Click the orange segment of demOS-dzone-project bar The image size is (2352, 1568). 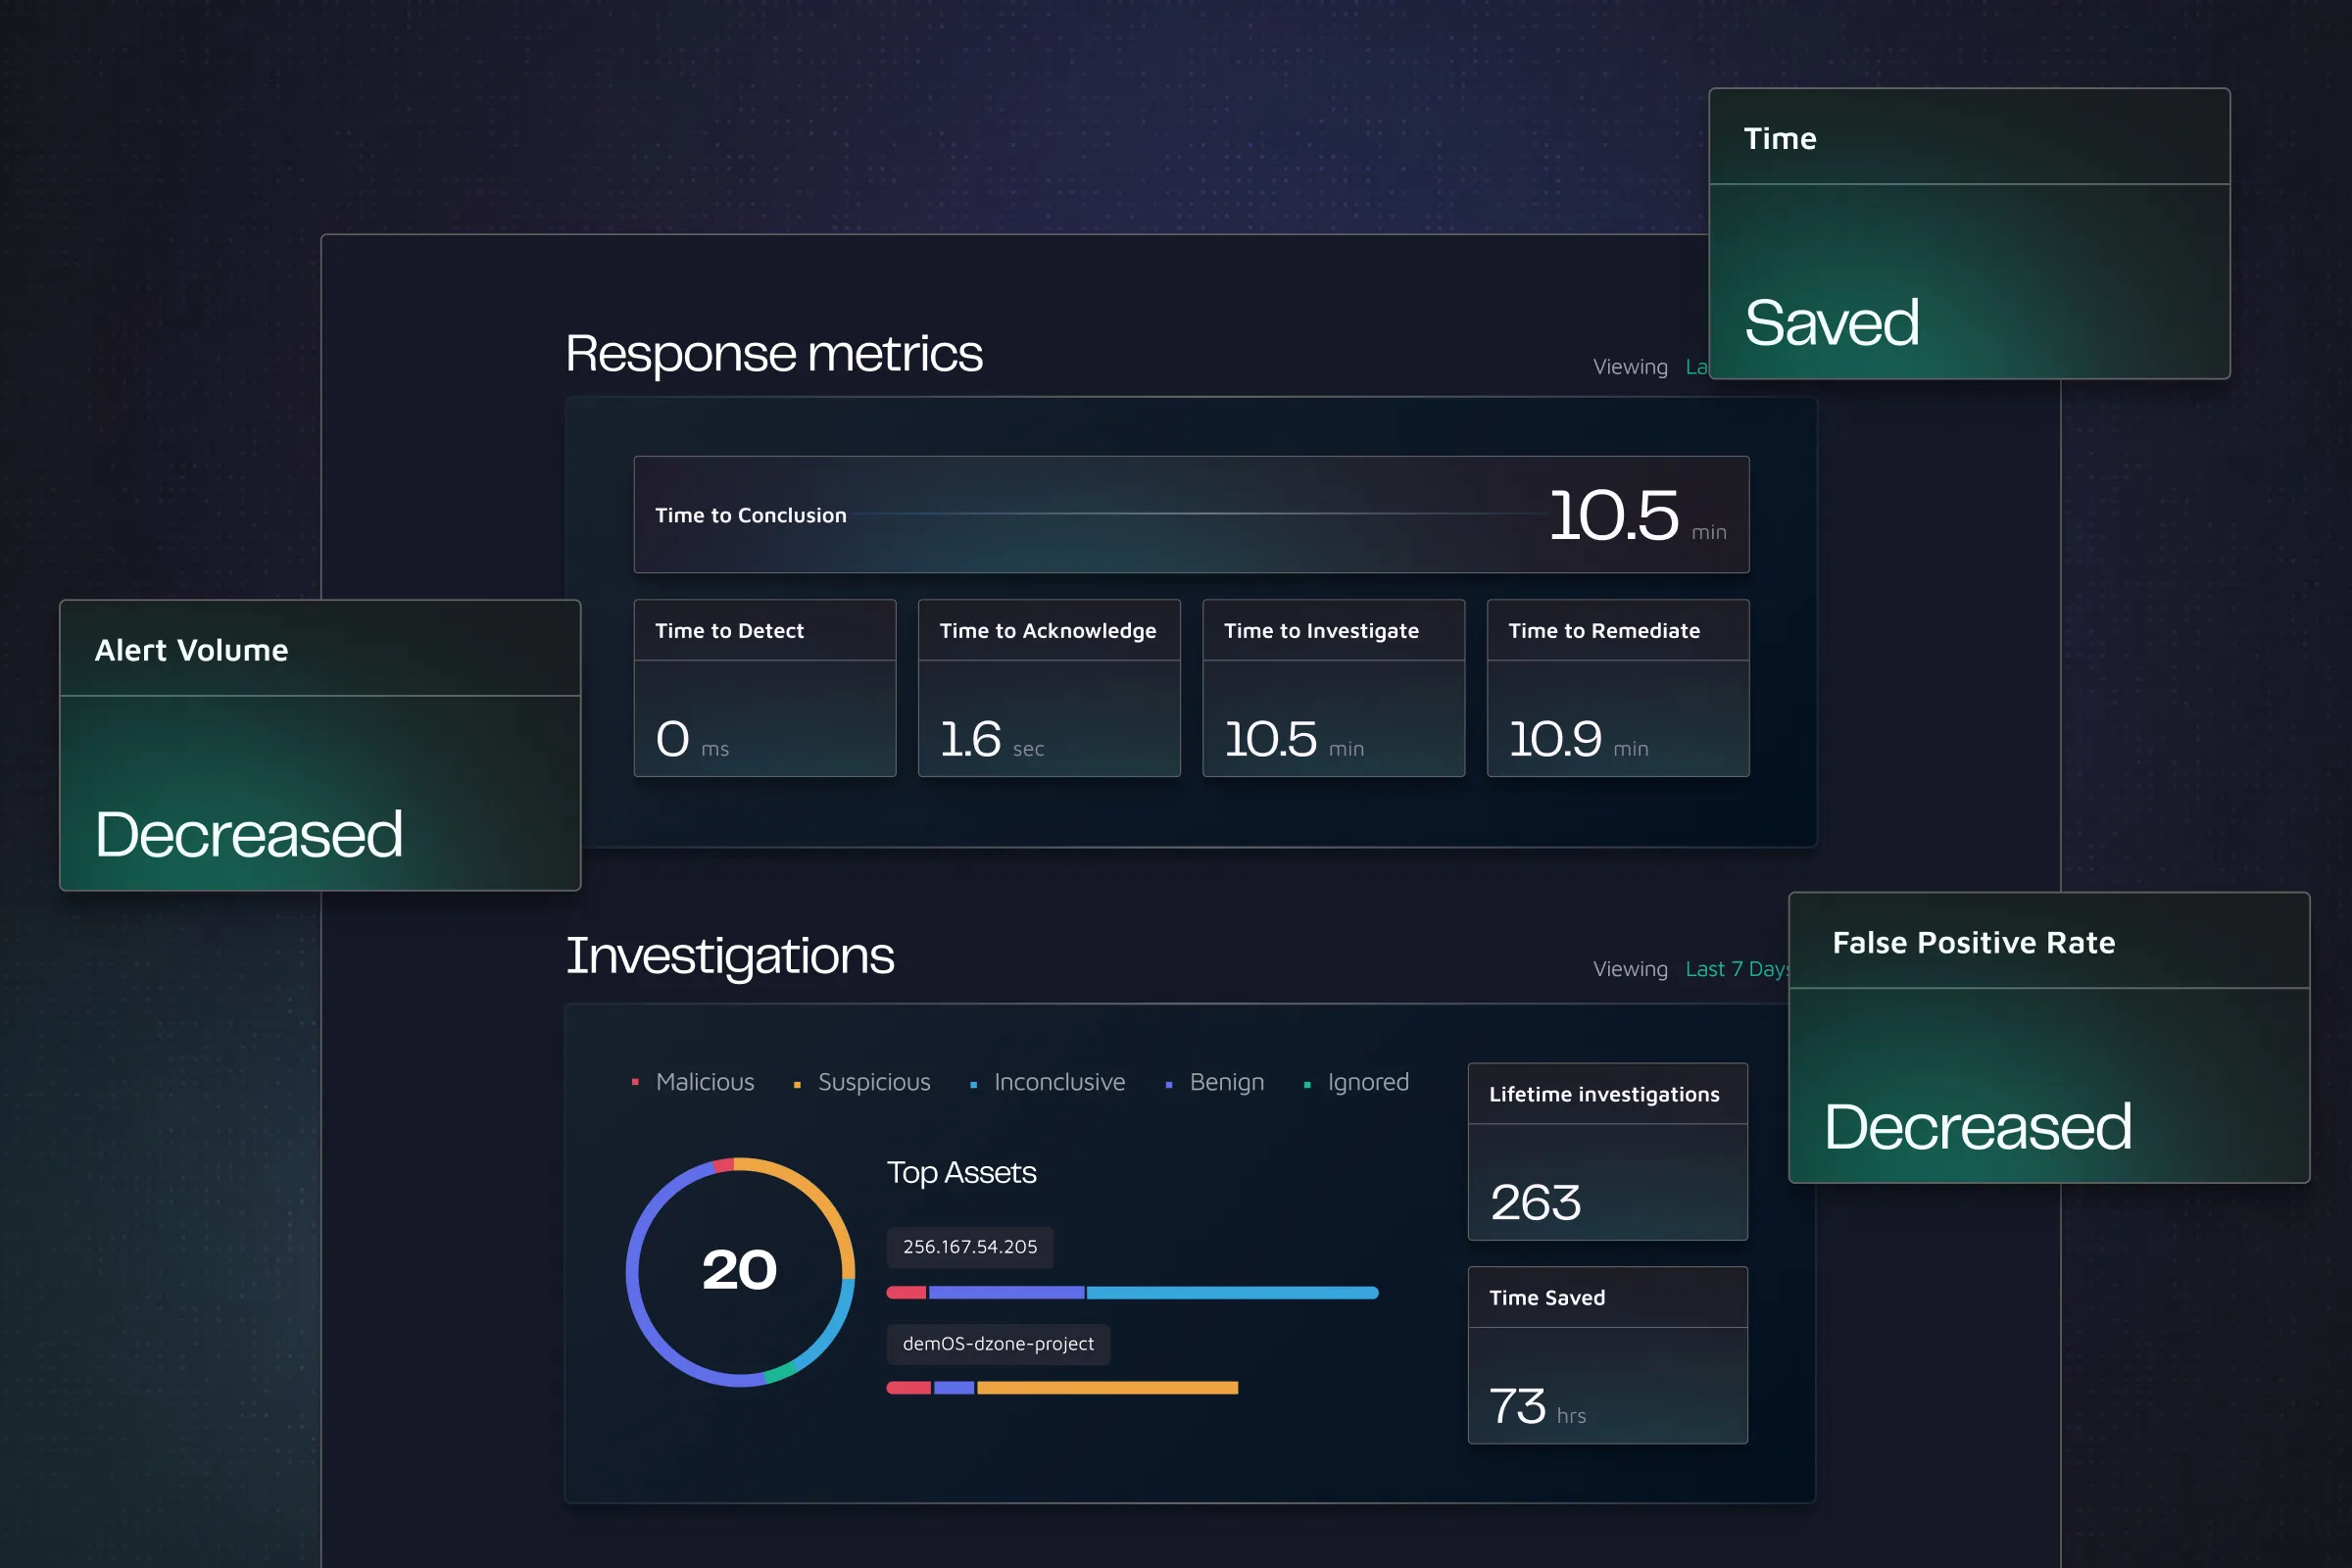(x=1107, y=1388)
